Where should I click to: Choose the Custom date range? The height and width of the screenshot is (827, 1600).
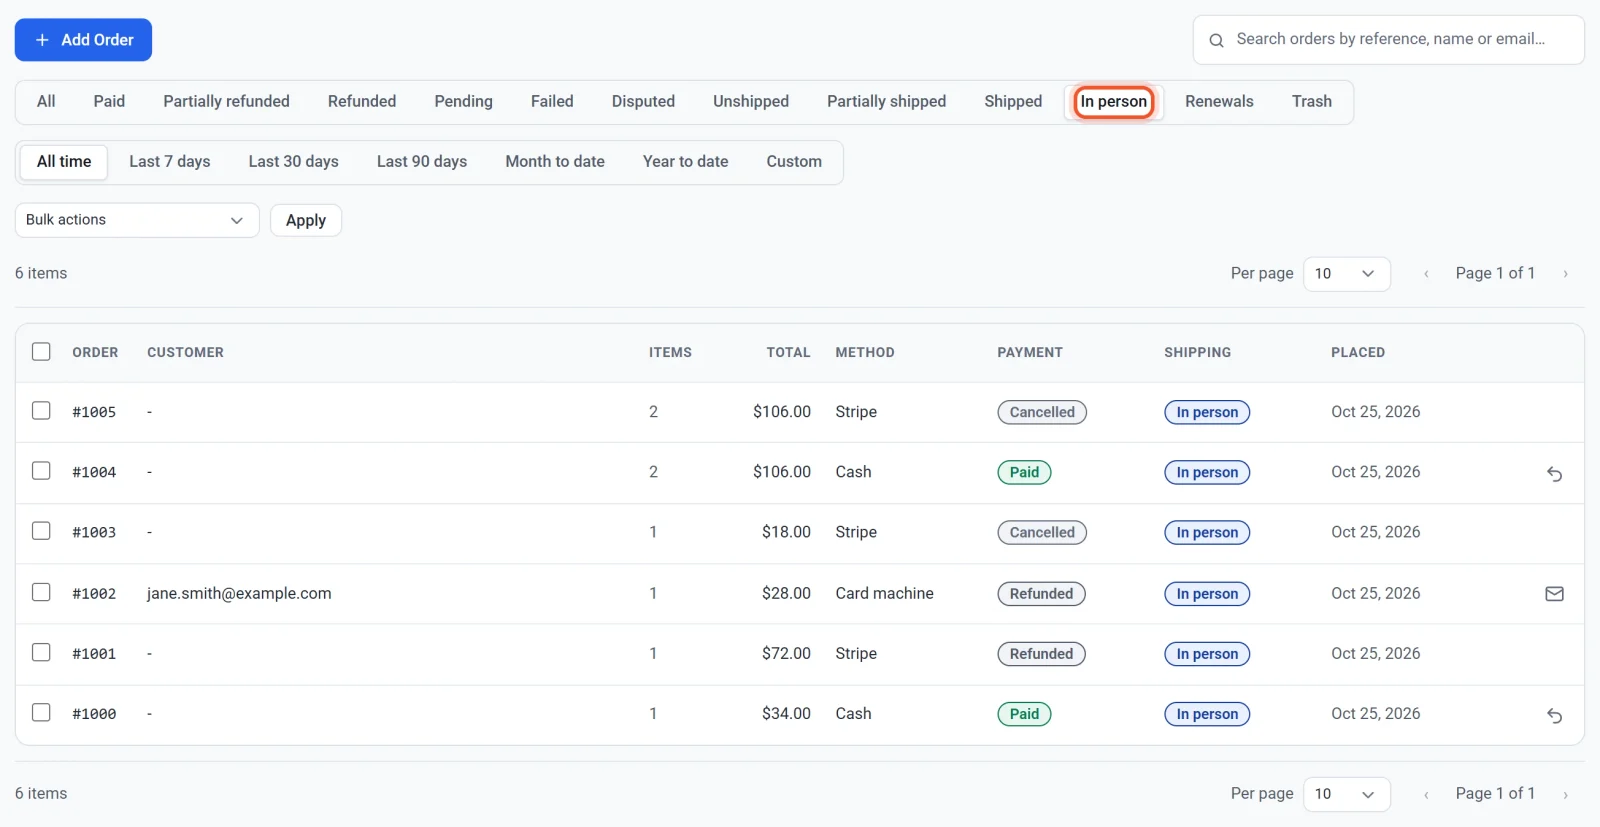pos(794,162)
